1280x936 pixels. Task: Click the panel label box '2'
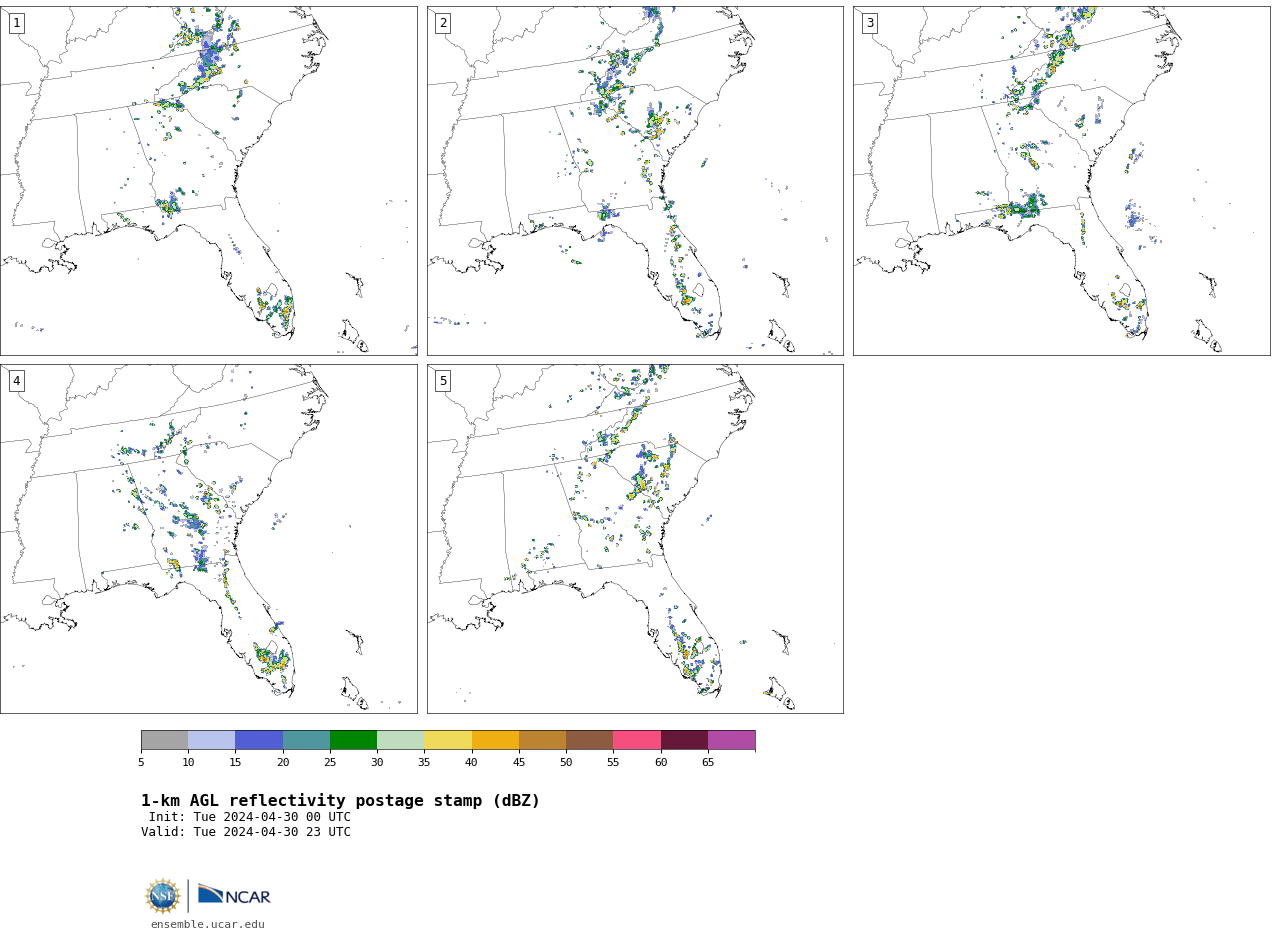click(443, 23)
